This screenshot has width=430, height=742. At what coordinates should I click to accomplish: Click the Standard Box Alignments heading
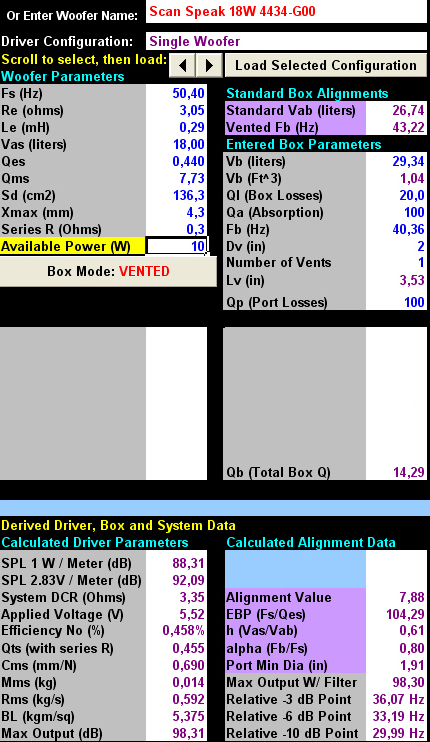307,93
